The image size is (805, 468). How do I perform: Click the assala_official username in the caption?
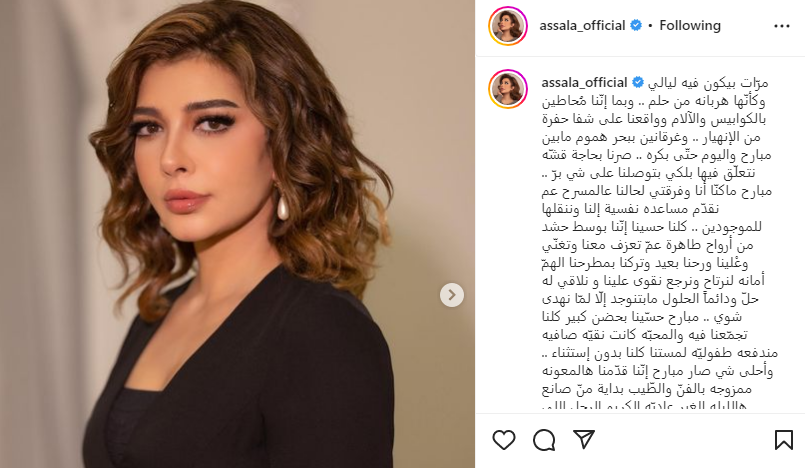pos(584,83)
